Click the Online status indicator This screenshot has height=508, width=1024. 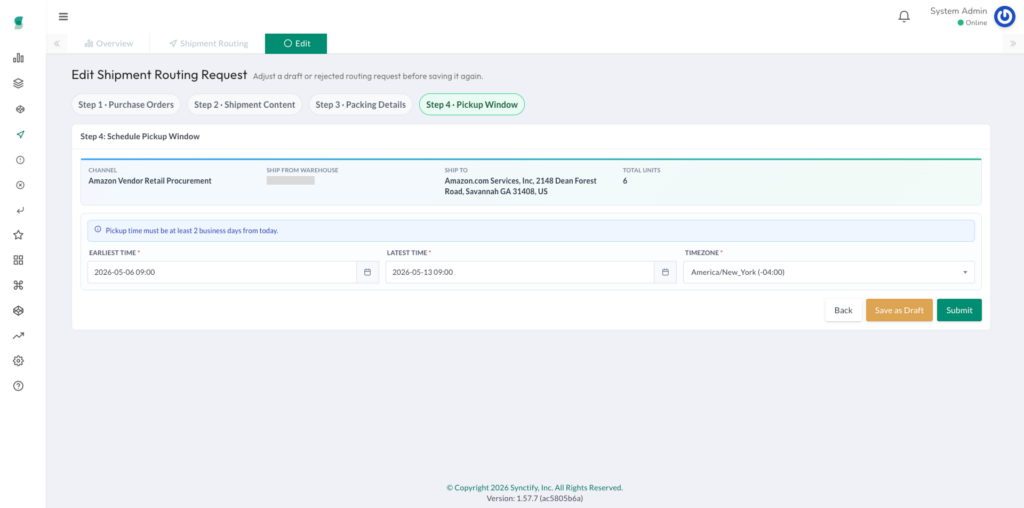(x=972, y=23)
